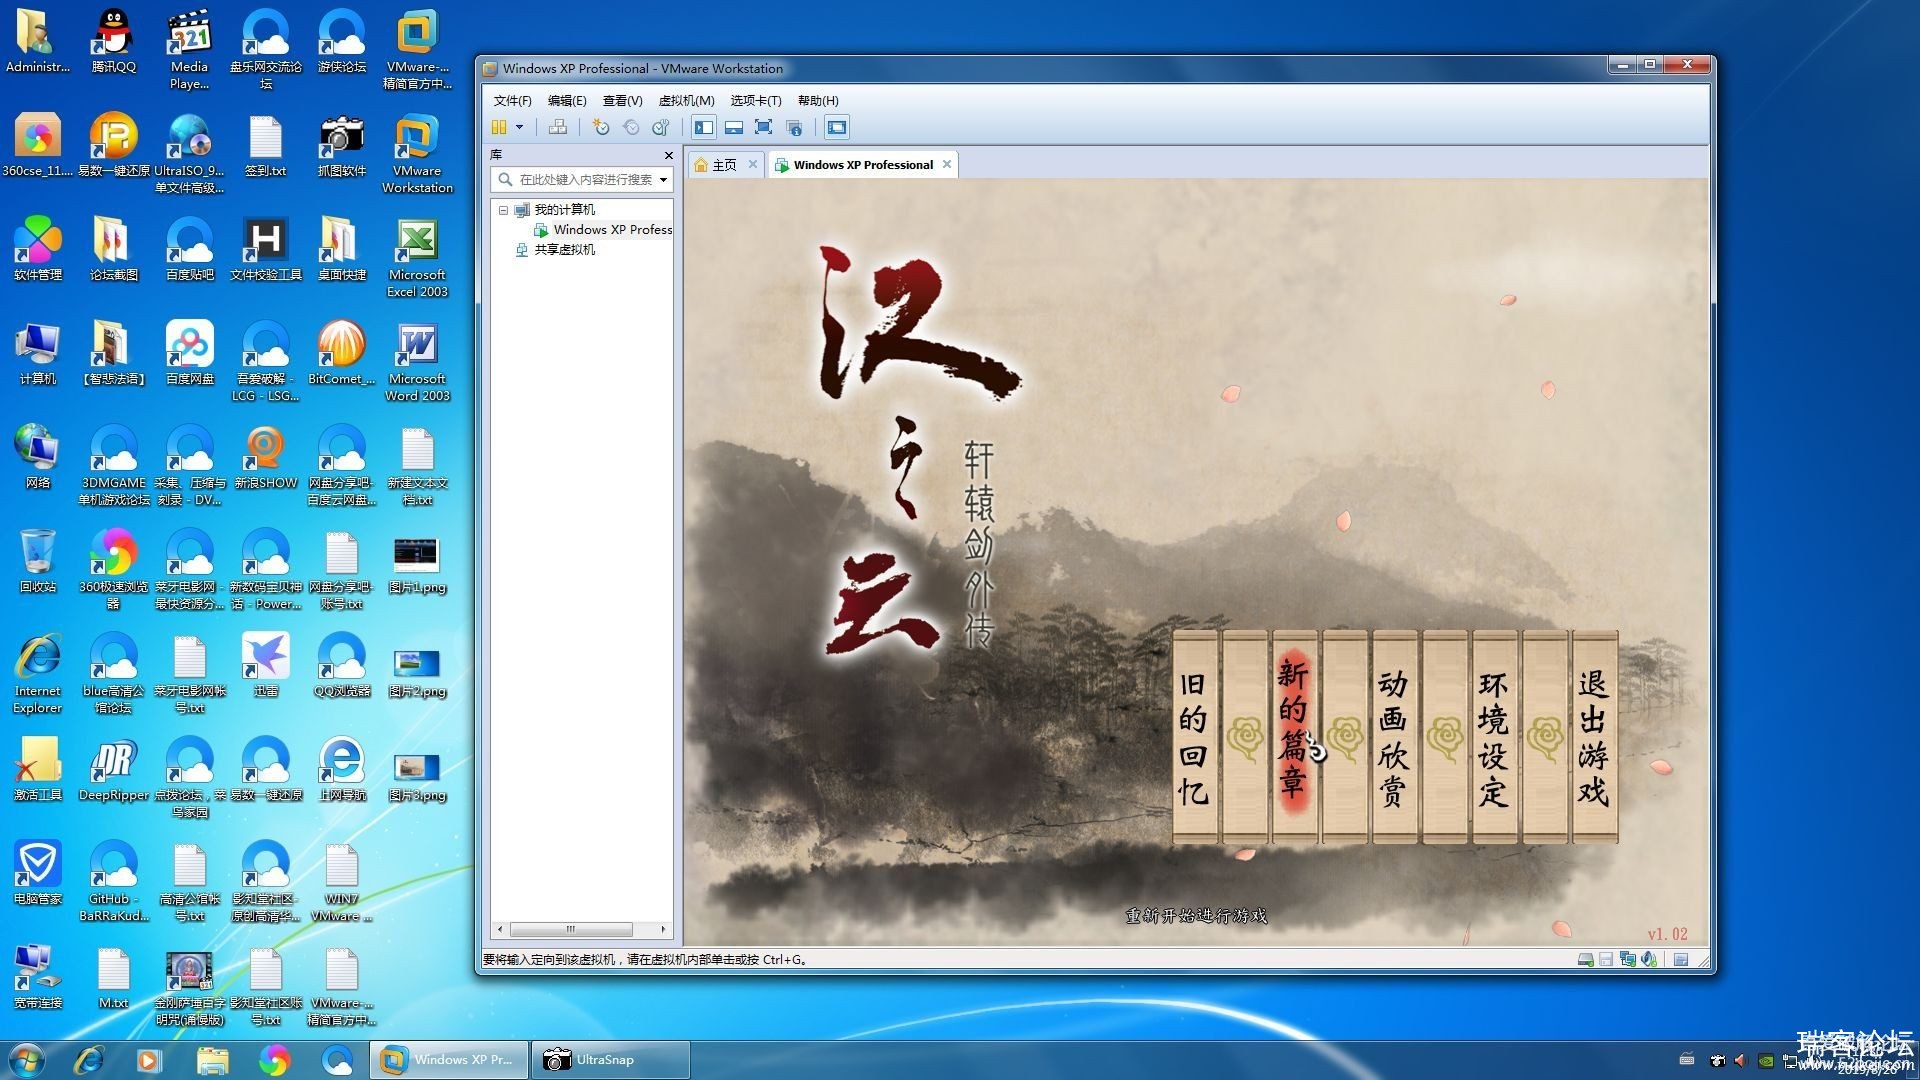Click the revert to snapshot icon
The height and width of the screenshot is (1080, 1920).
631,127
